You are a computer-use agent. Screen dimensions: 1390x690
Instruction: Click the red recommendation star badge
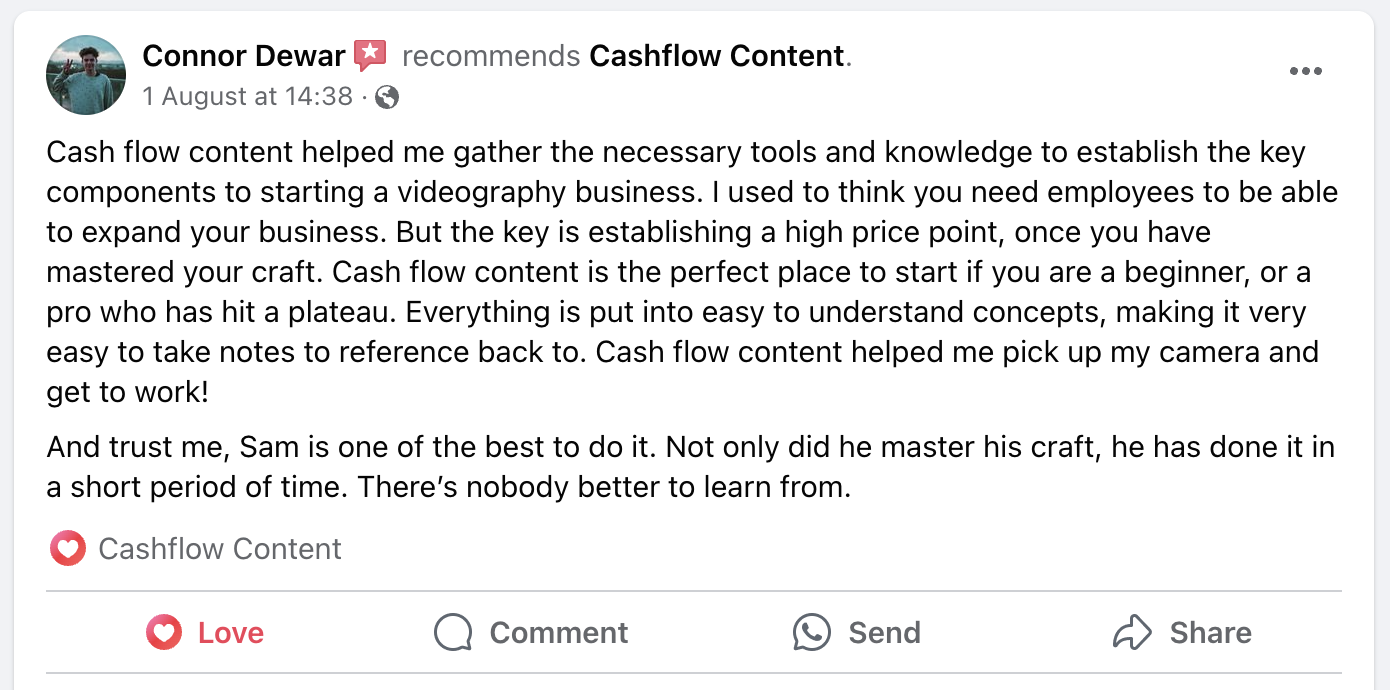(370, 56)
